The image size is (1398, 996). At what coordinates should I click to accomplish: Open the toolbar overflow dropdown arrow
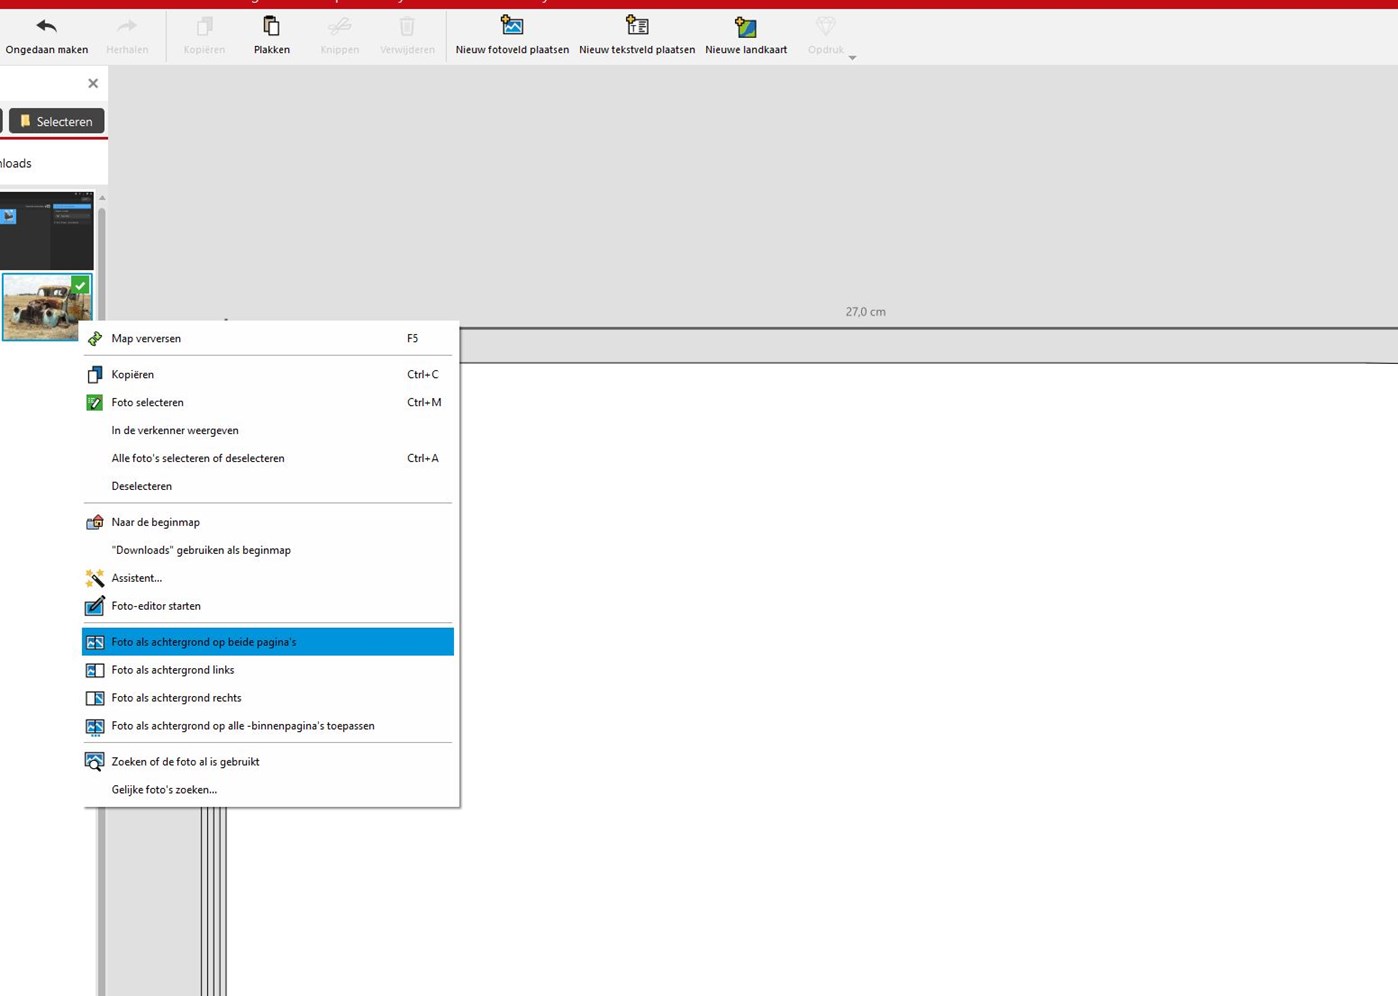[852, 58]
